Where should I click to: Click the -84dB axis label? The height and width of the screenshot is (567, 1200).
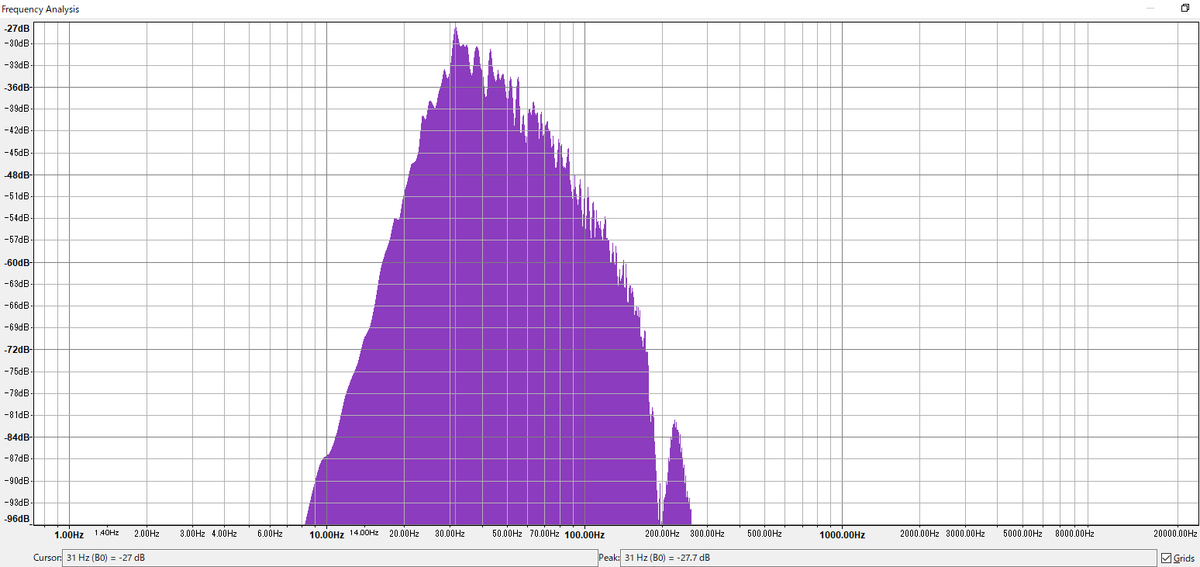point(17,437)
